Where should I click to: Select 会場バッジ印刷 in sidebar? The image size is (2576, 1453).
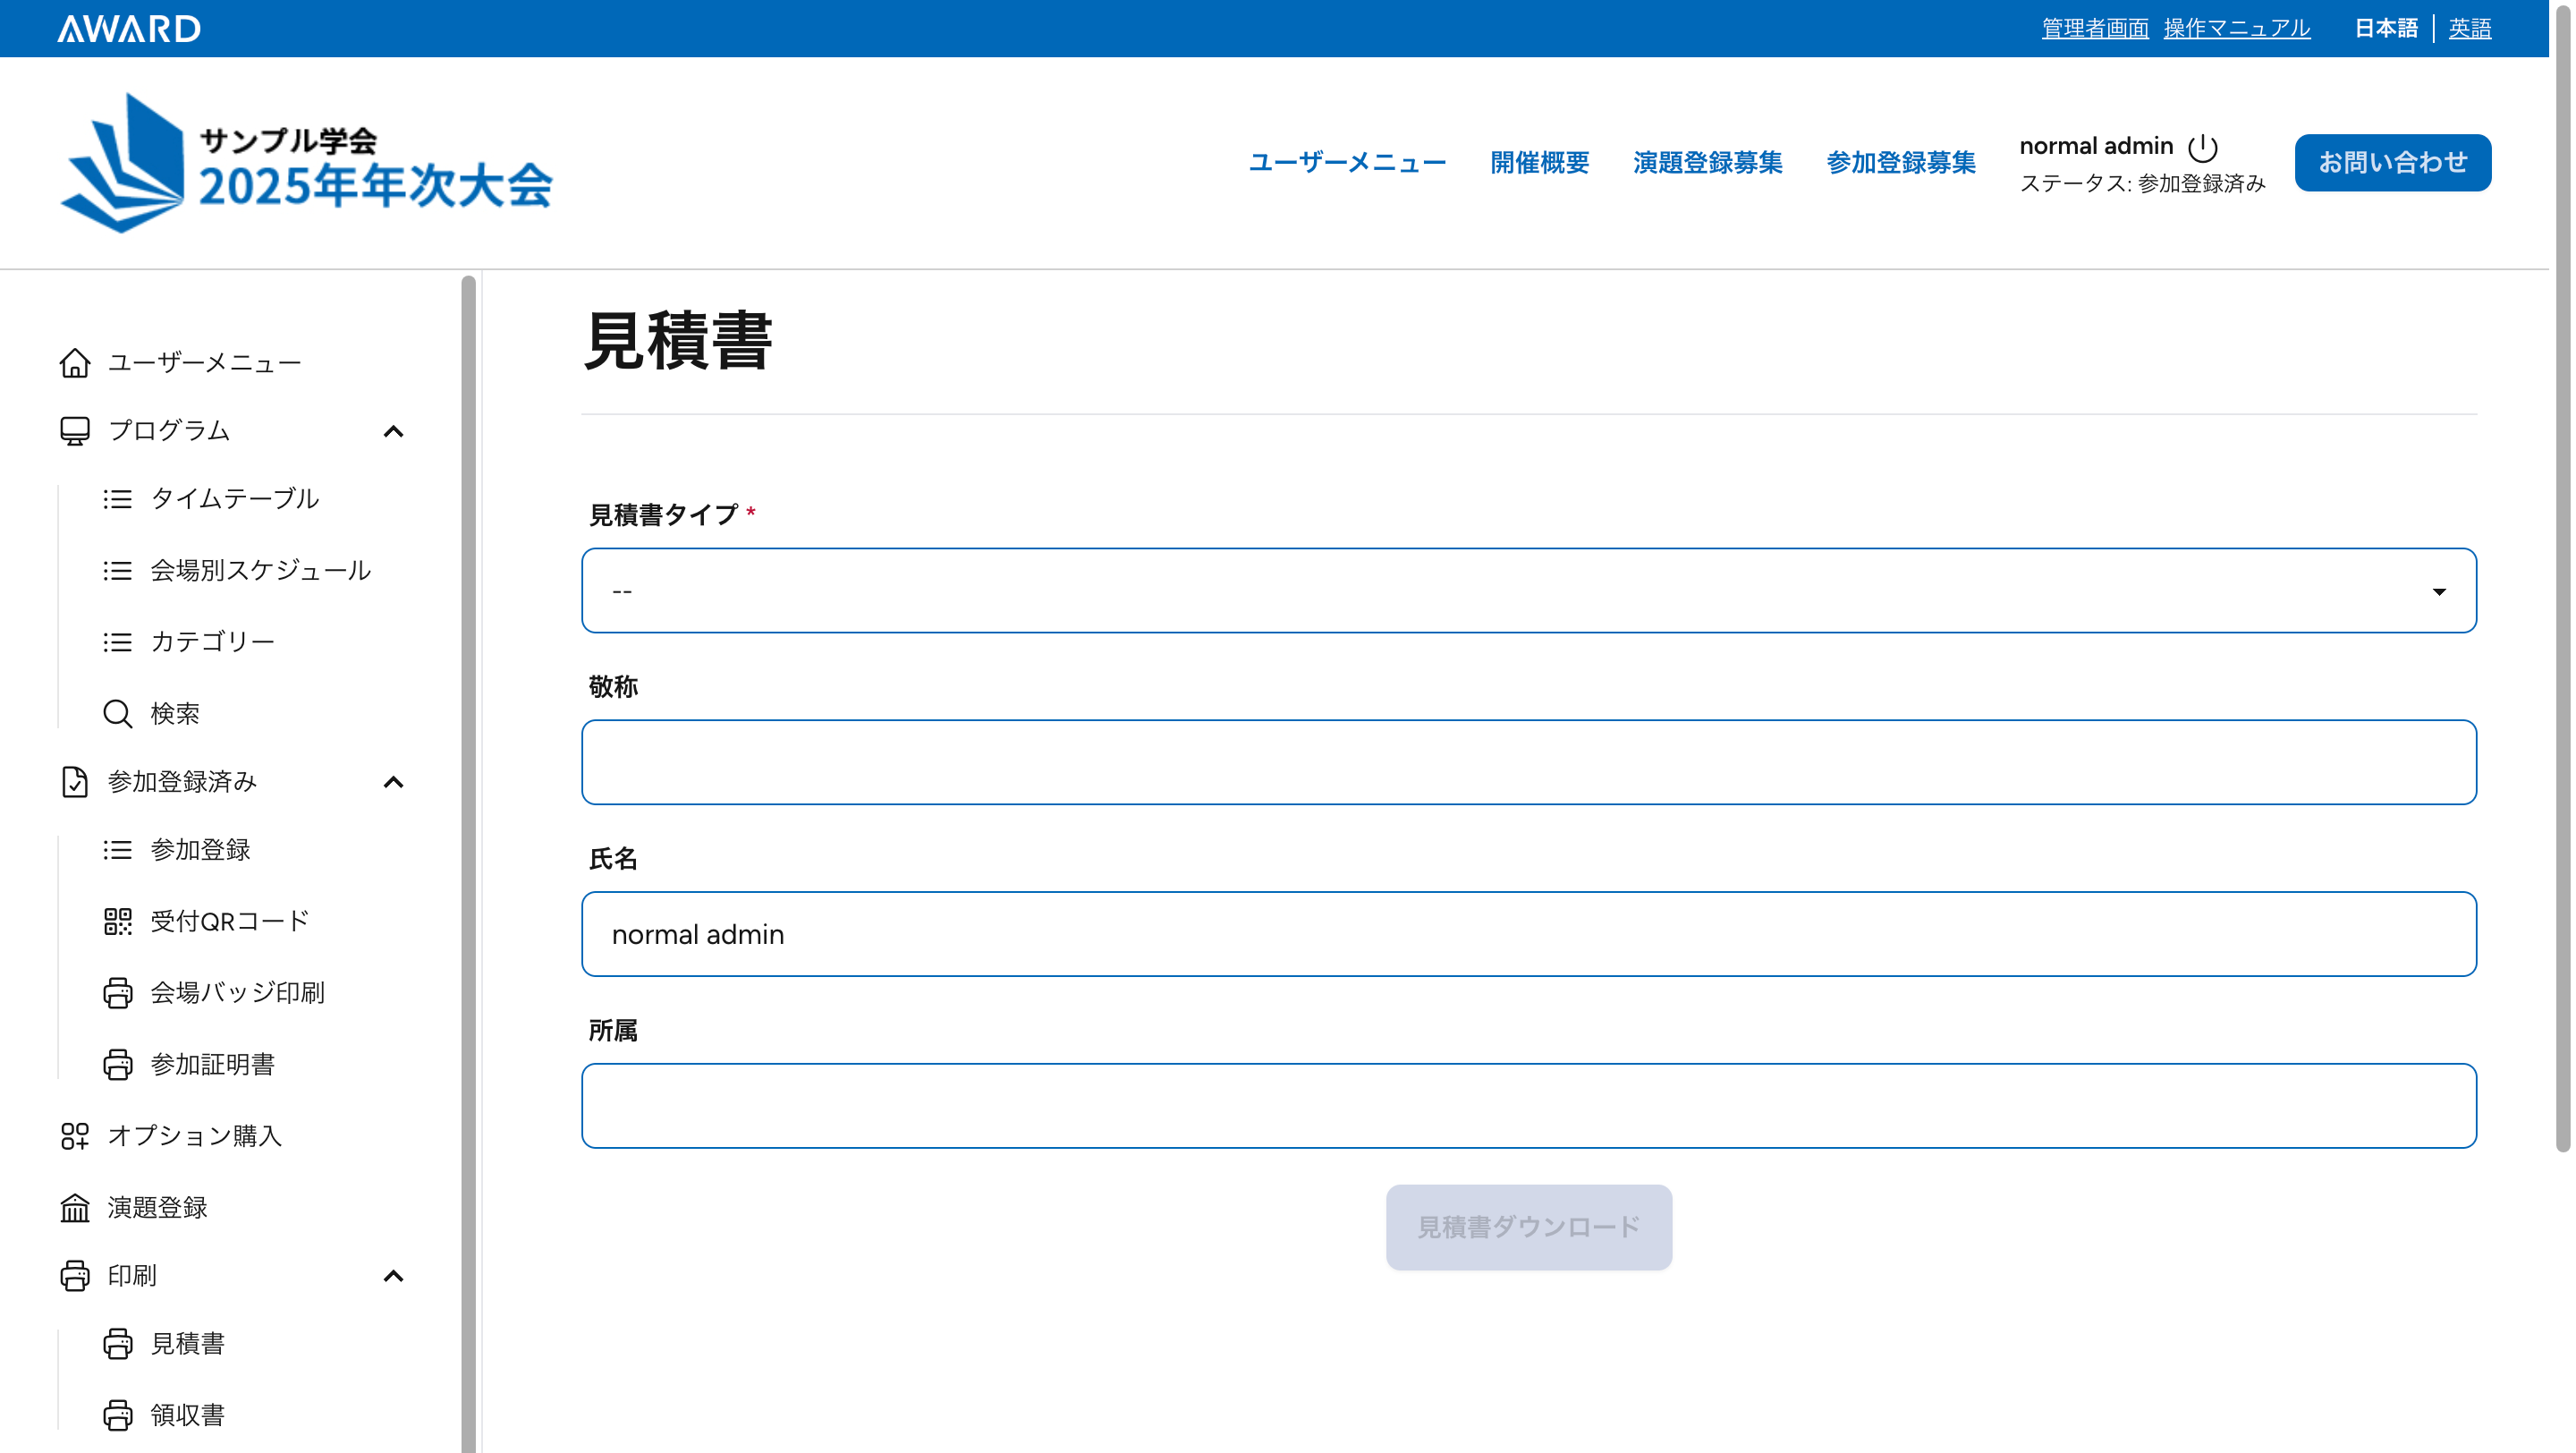[238, 993]
